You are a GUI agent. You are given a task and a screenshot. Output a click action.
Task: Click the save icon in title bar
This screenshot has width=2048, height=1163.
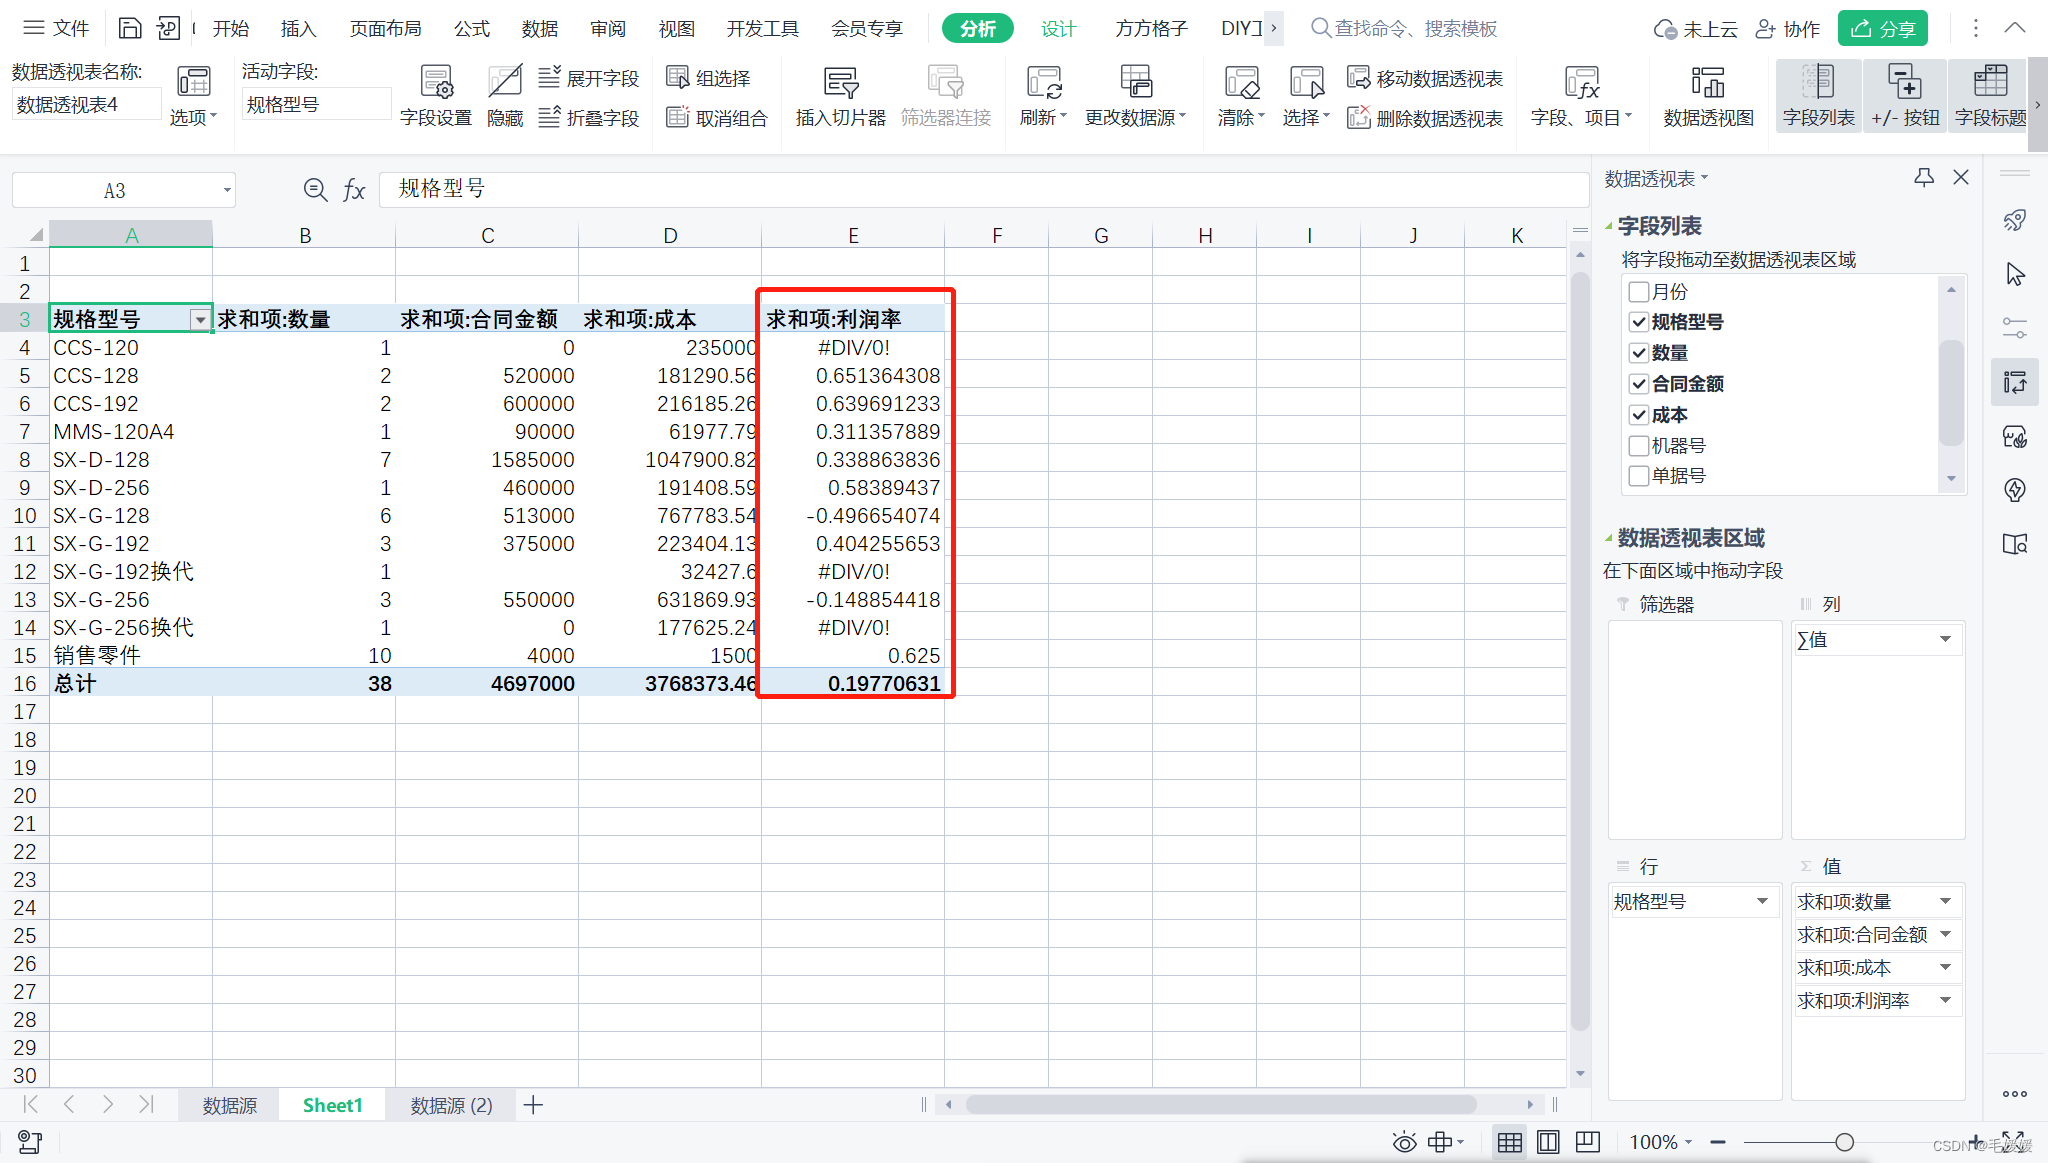(x=130, y=28)
